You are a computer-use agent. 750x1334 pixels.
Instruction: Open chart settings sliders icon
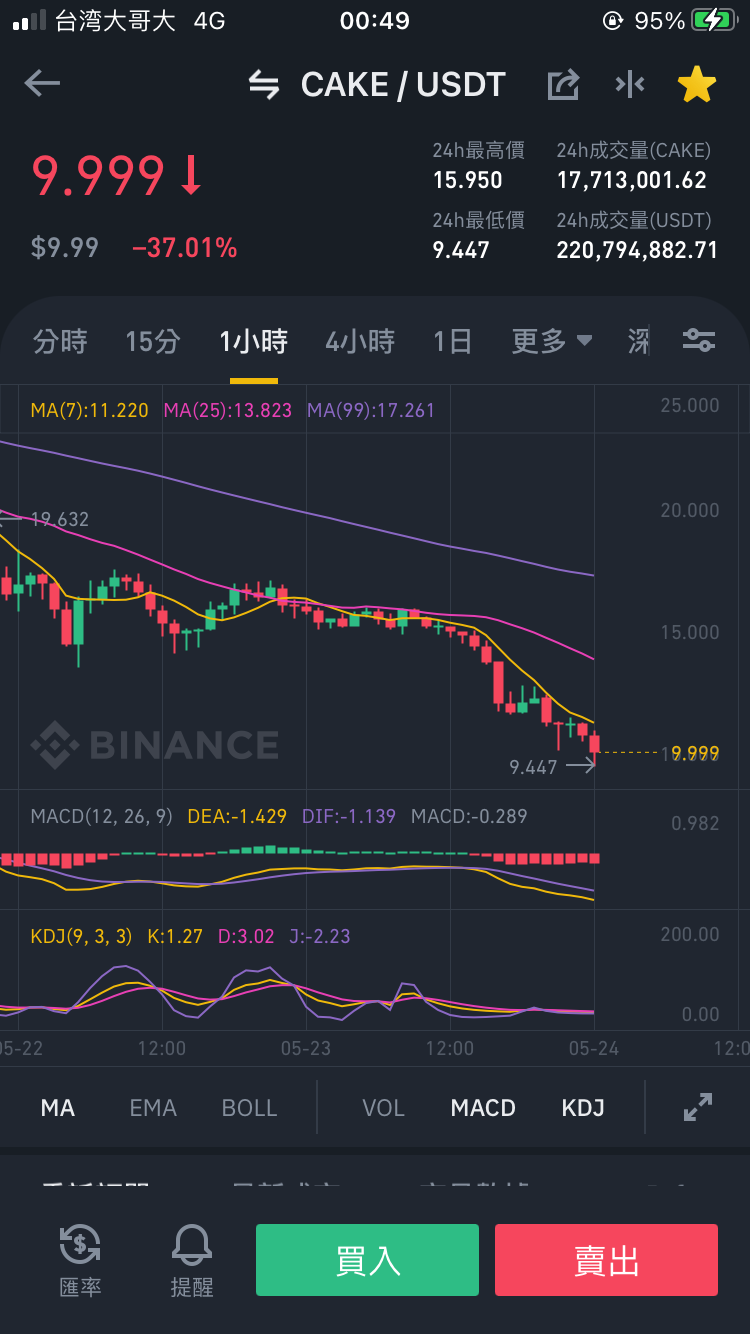tap(698, 341)
